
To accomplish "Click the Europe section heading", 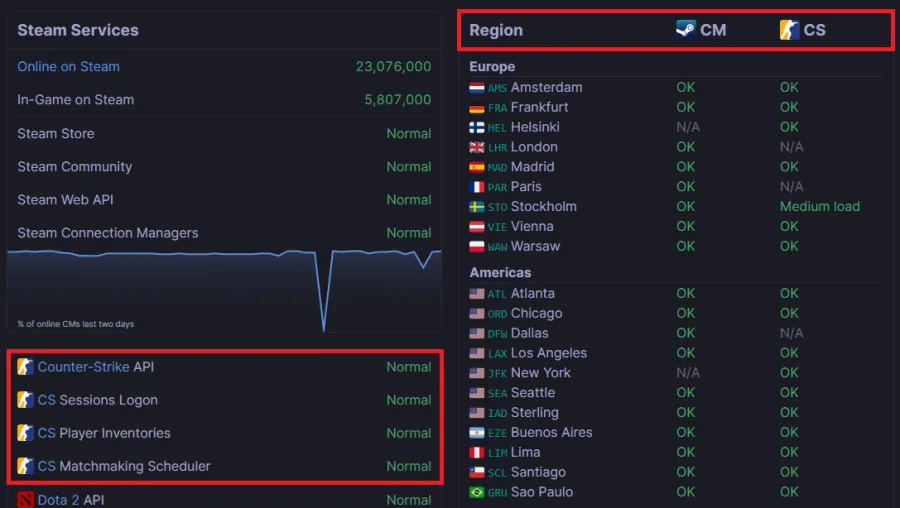I will (492, 67).
